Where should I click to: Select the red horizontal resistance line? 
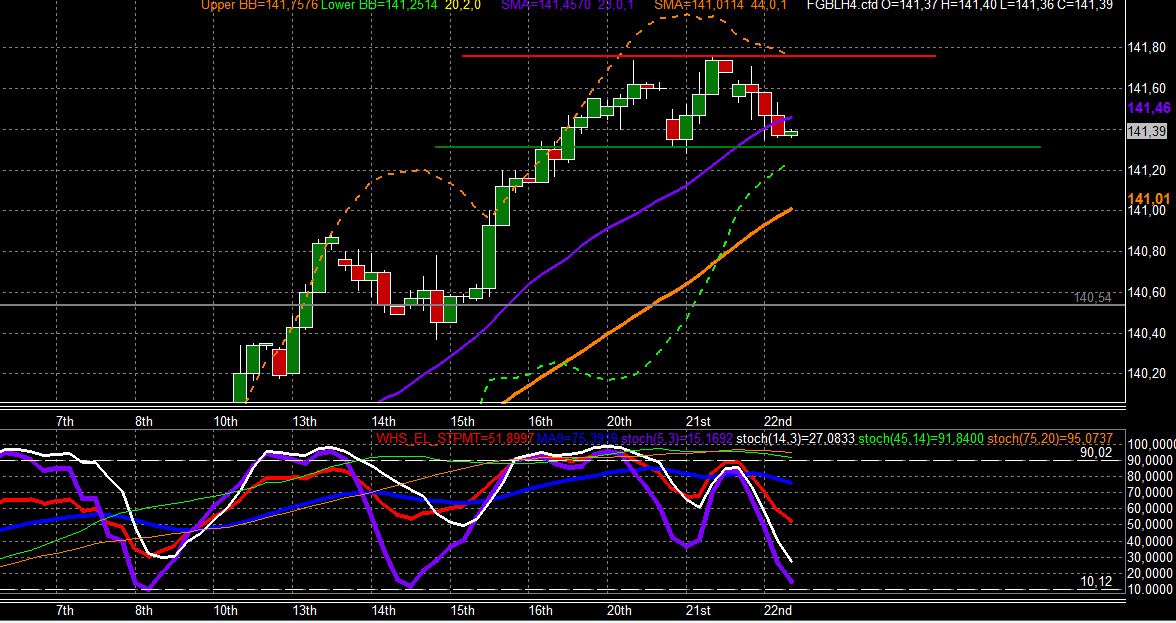coord(698,56)
